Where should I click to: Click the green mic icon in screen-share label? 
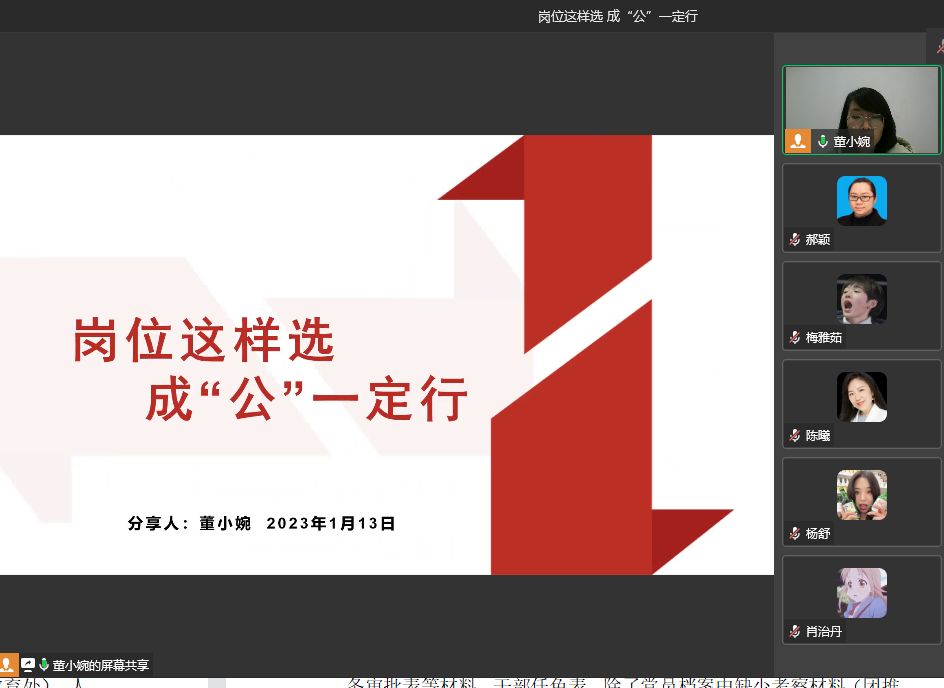click(44, 664)
